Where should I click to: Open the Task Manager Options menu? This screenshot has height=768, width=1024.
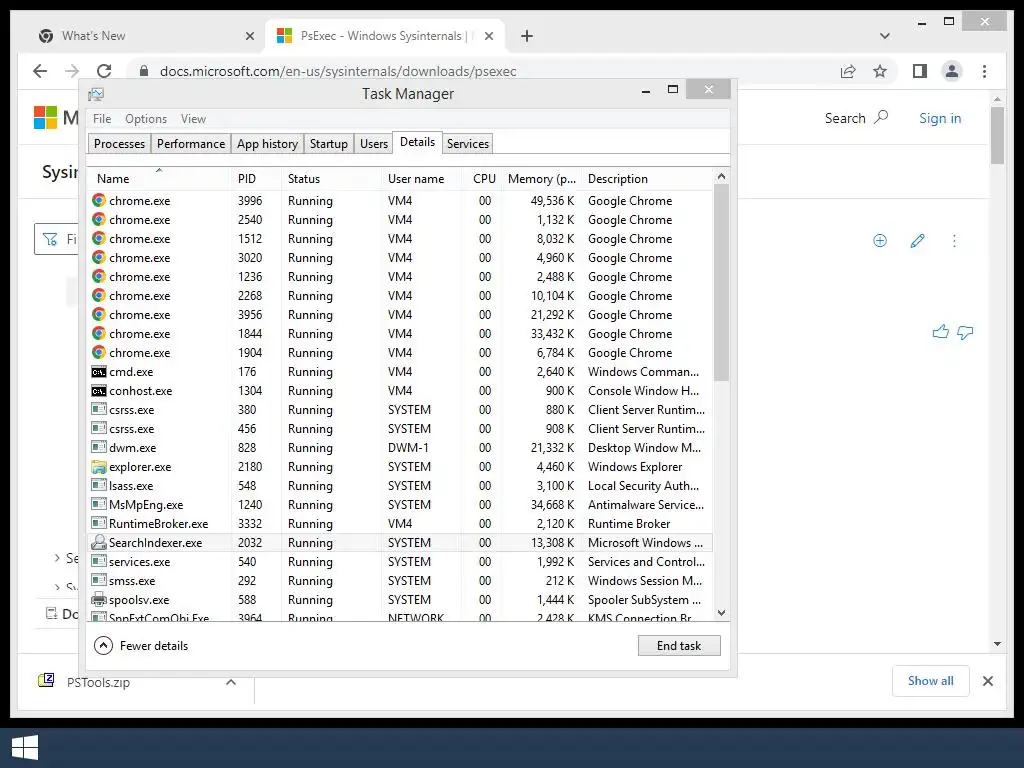146,119
